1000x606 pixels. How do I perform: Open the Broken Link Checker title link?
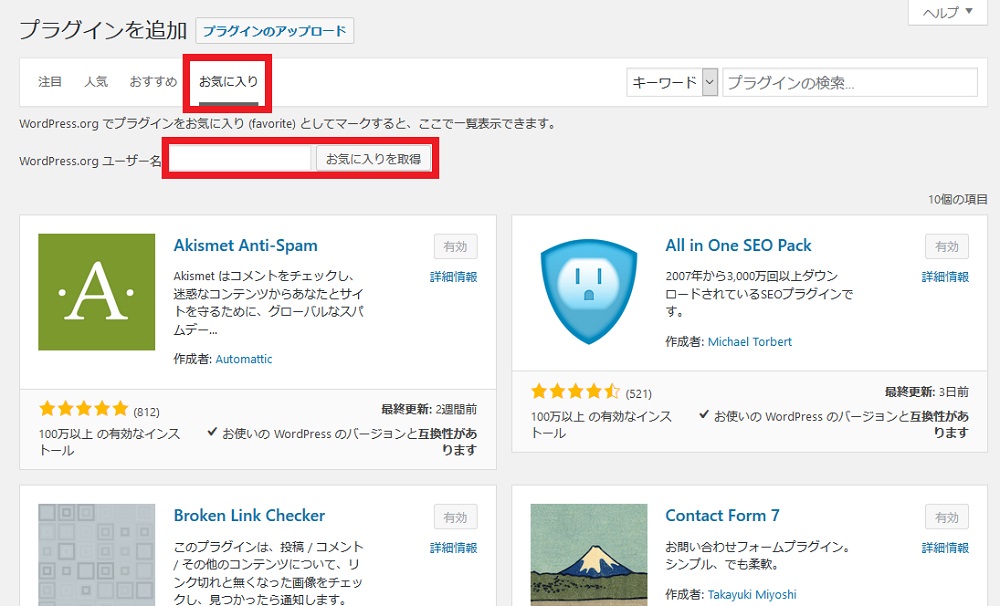pyautogui.click(x=249, y=515)
